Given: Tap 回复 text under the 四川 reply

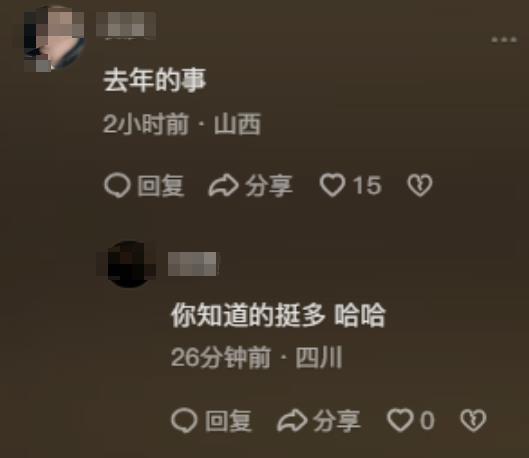Looking at the screenshot, I should 228,421.
